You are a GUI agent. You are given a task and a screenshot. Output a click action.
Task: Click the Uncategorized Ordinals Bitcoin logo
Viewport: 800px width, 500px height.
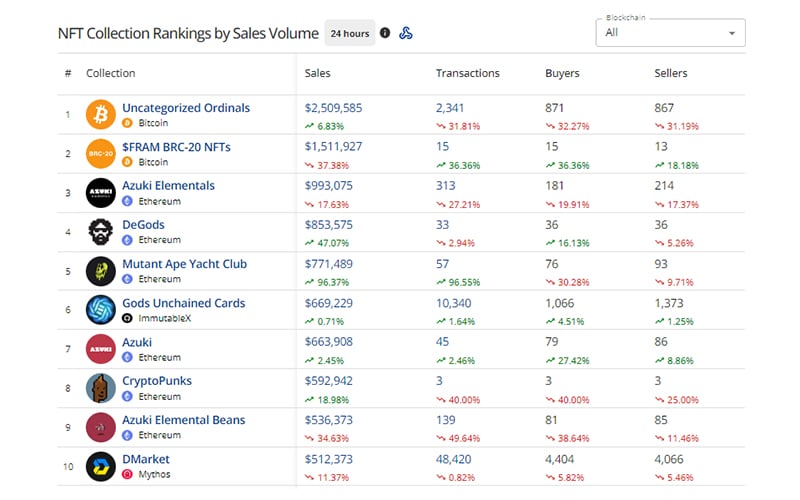point(101,114)
